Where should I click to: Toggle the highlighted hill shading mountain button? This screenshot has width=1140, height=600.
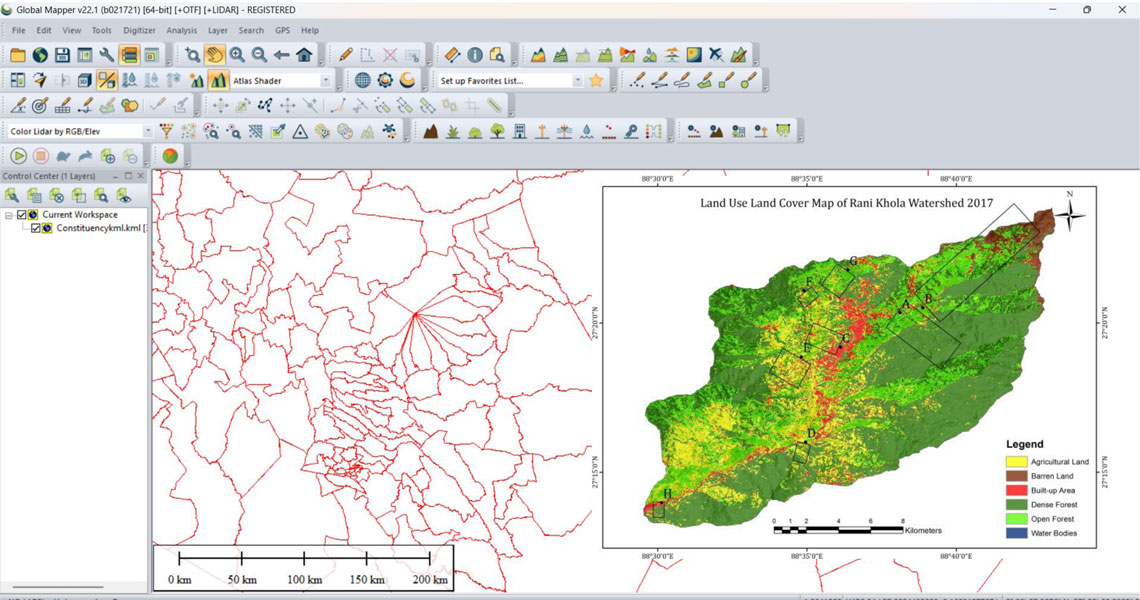coord(218,80)
